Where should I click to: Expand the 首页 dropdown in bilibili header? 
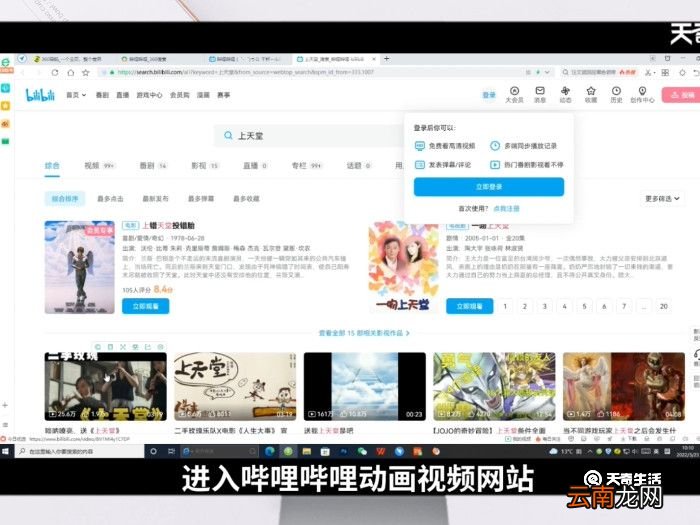point(76,95)
